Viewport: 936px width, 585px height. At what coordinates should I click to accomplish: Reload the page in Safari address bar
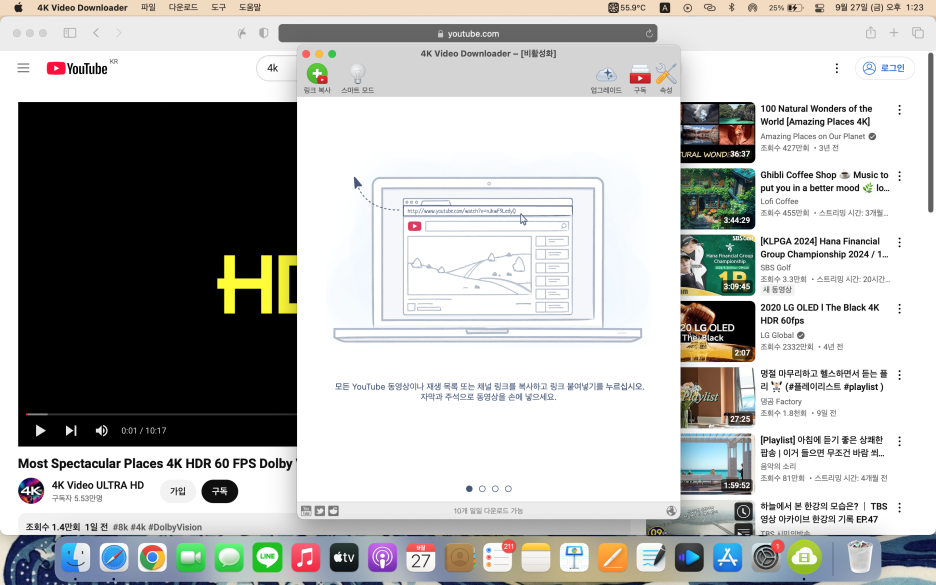pyautogui.click(x=649, y=33)
